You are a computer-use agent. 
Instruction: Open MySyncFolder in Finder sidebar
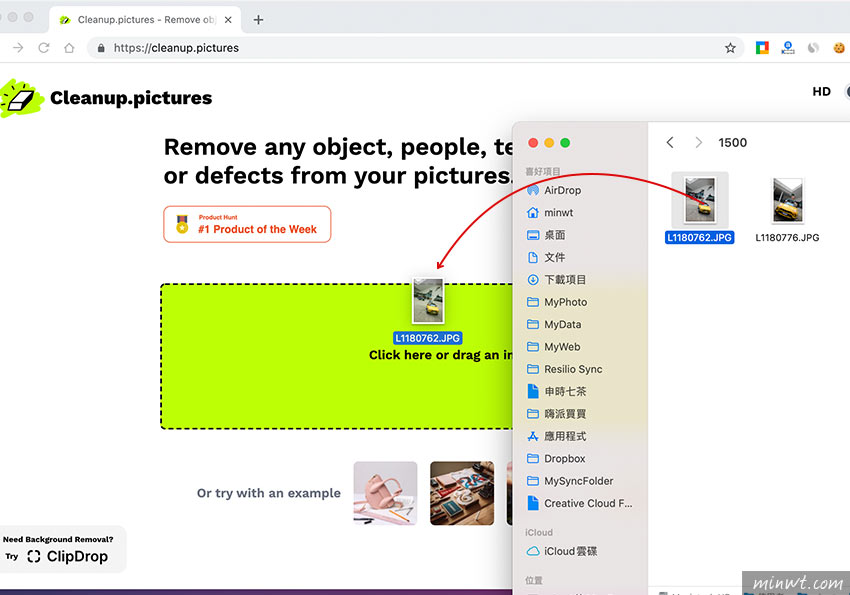point(570,481)
